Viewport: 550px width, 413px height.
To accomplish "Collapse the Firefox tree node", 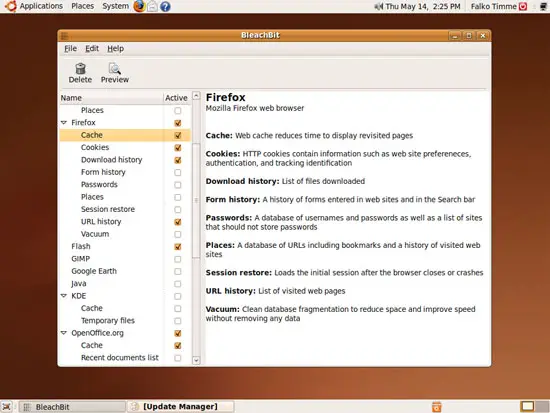I will tap(64, 122).
